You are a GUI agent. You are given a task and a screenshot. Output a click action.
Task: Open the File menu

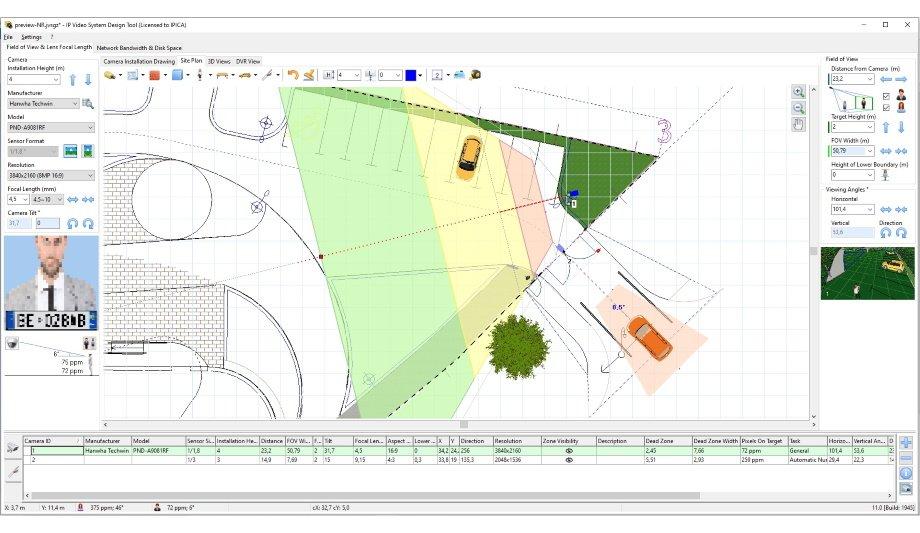tap(8, 37)
